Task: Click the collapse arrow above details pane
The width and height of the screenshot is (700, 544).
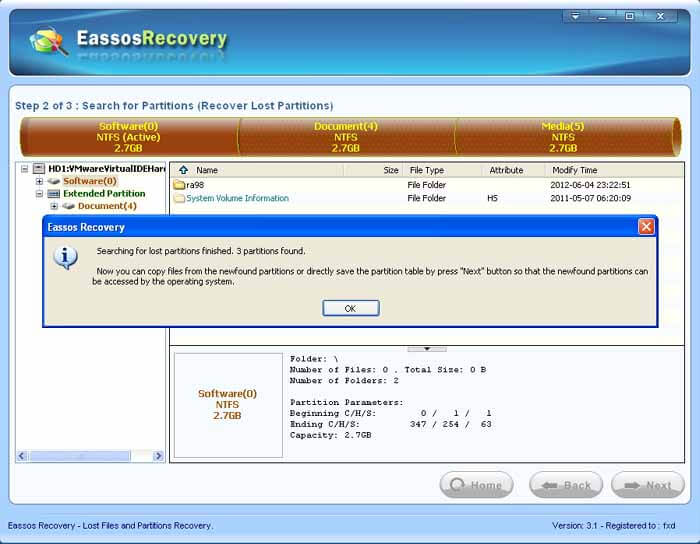Action: (427, 349)
